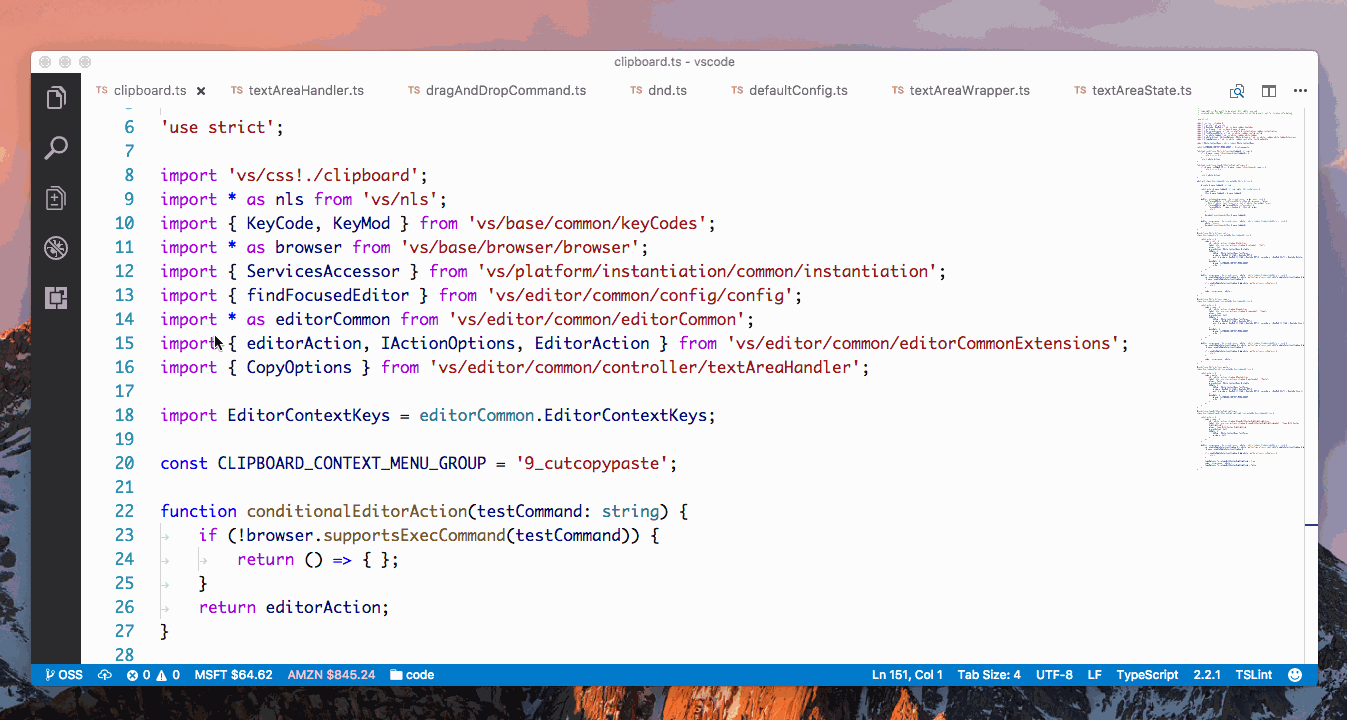Open the Extensions view in activity bar
1347x720 pixels.
coord(56,297)
